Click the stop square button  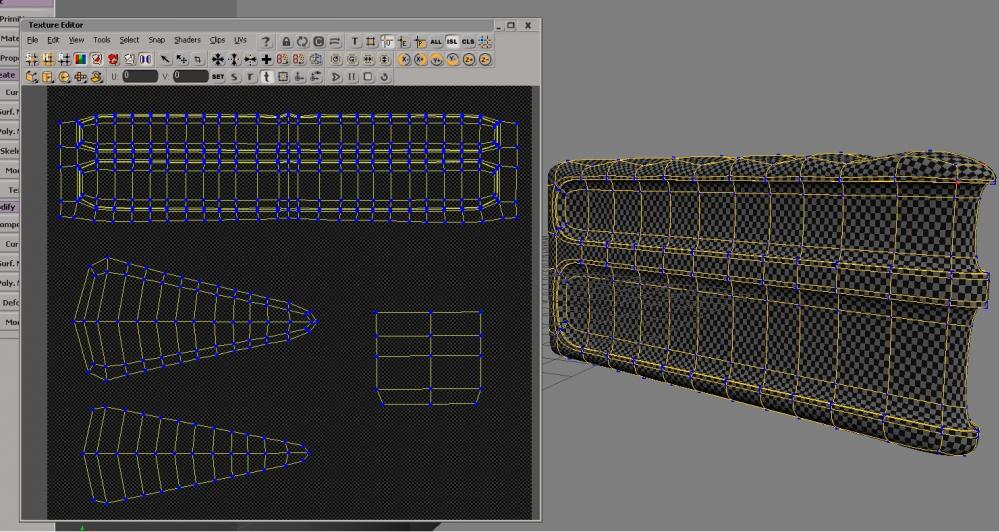(368, 77)
